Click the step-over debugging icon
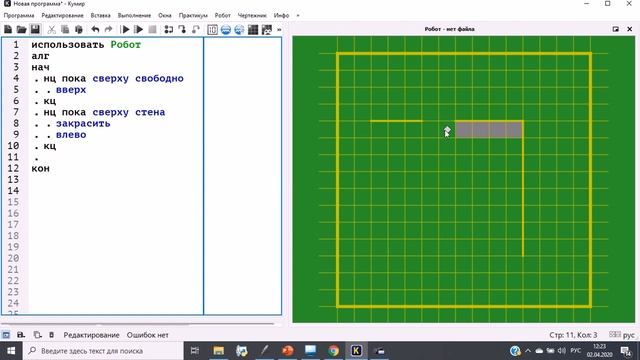This screenshot has width=640, height=360. 169,29
